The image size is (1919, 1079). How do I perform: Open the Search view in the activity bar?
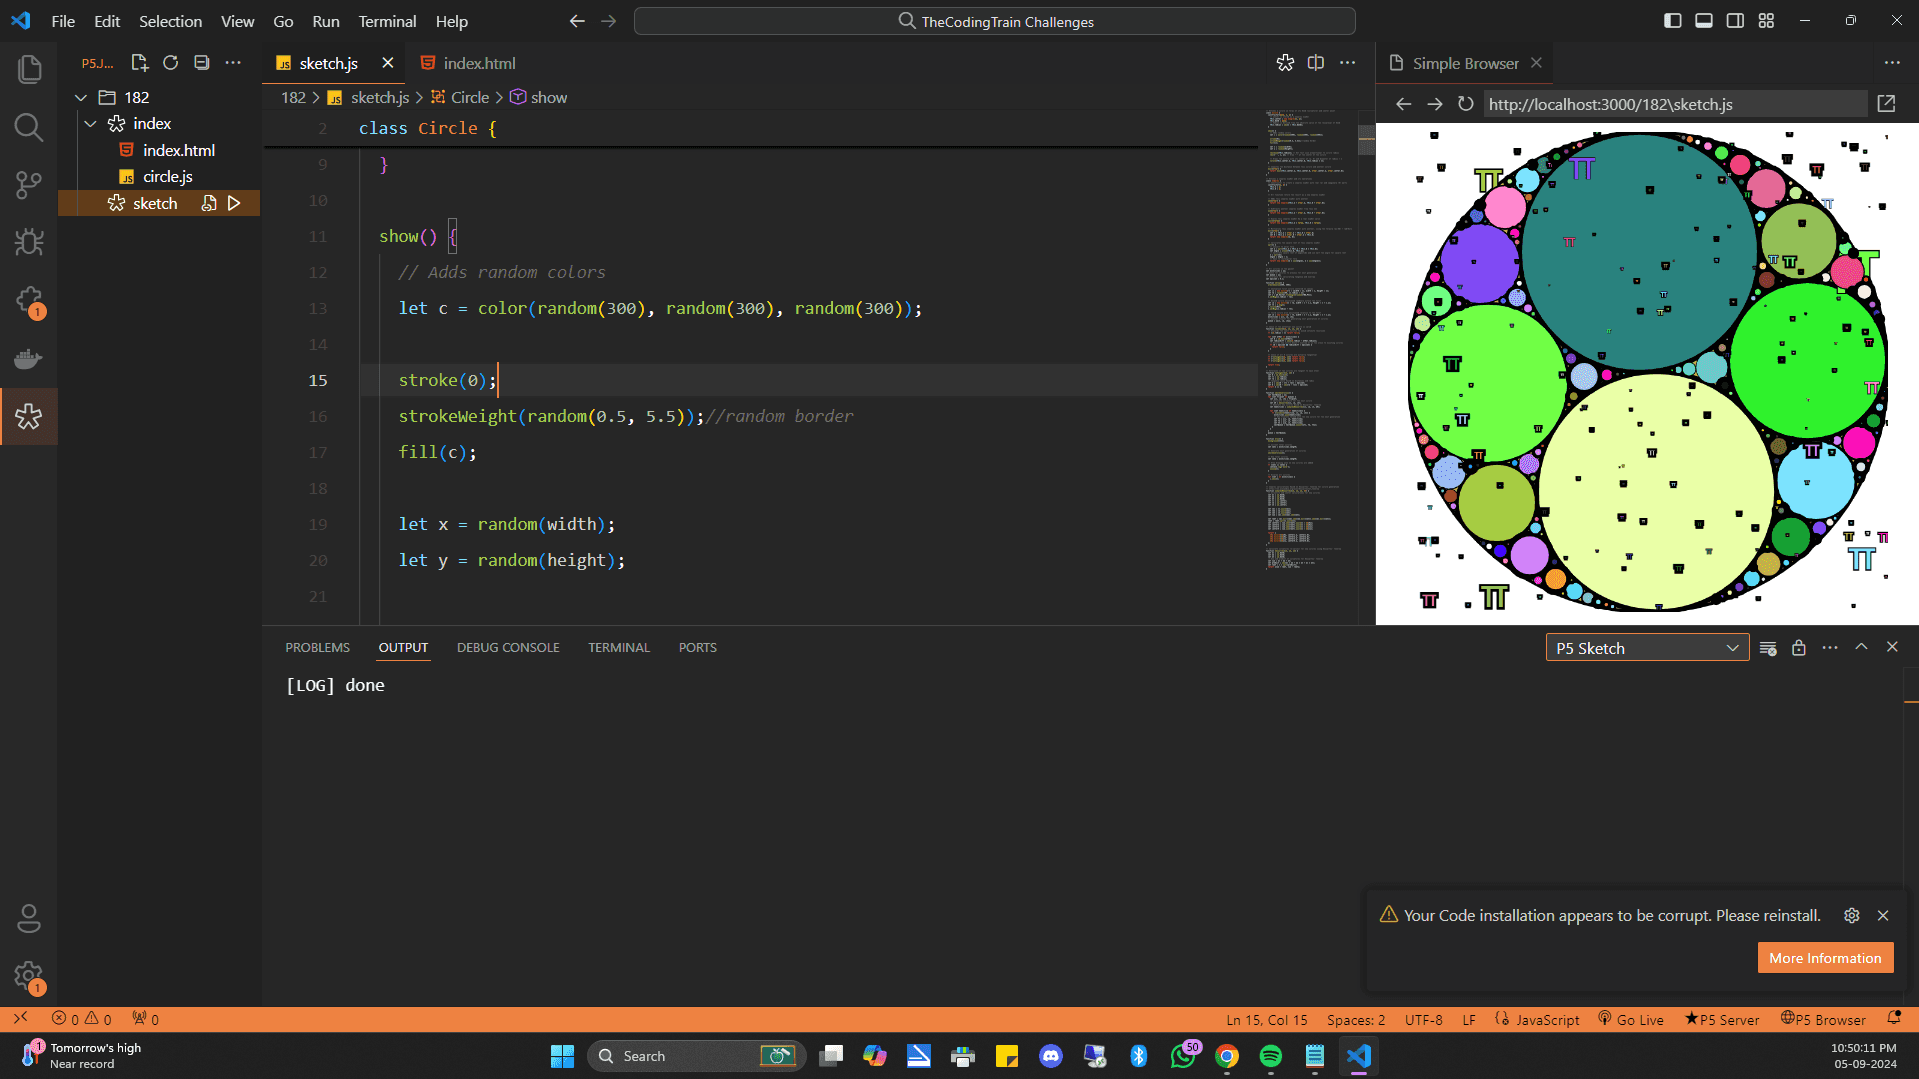click(29, 128)
